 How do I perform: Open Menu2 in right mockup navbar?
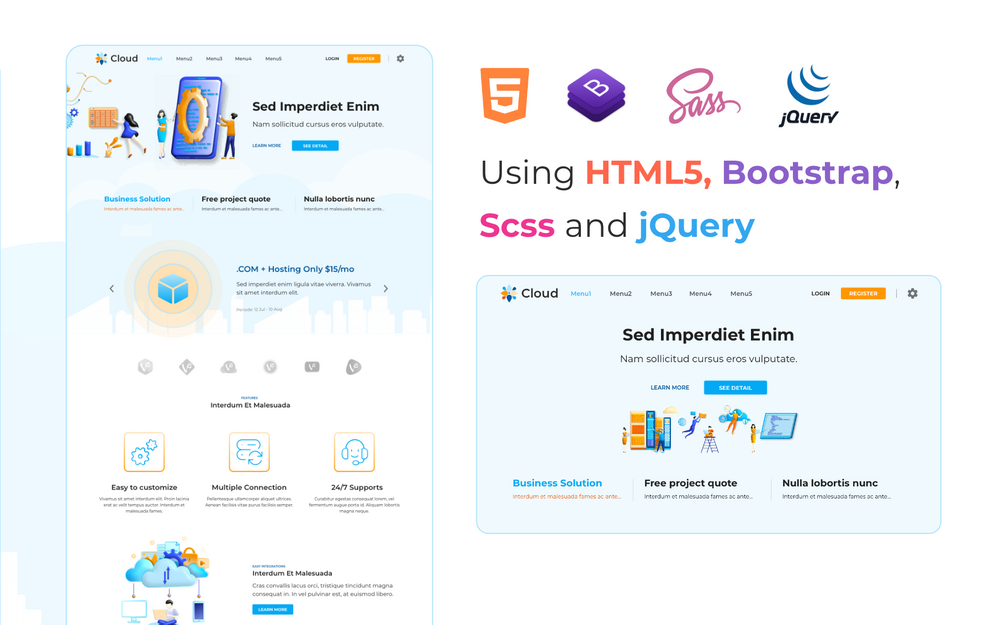(x=620, y=294)
